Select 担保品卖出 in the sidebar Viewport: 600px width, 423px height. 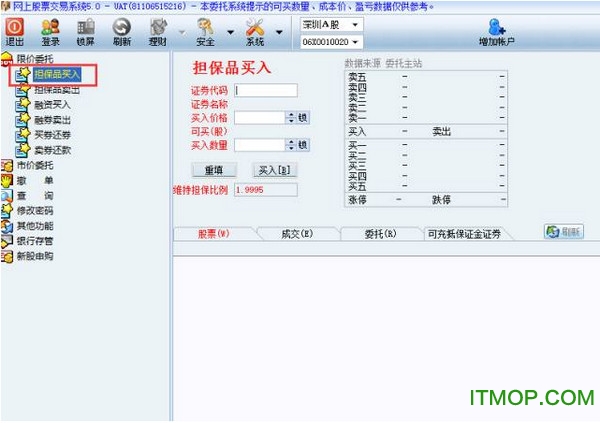click(57, 90)
